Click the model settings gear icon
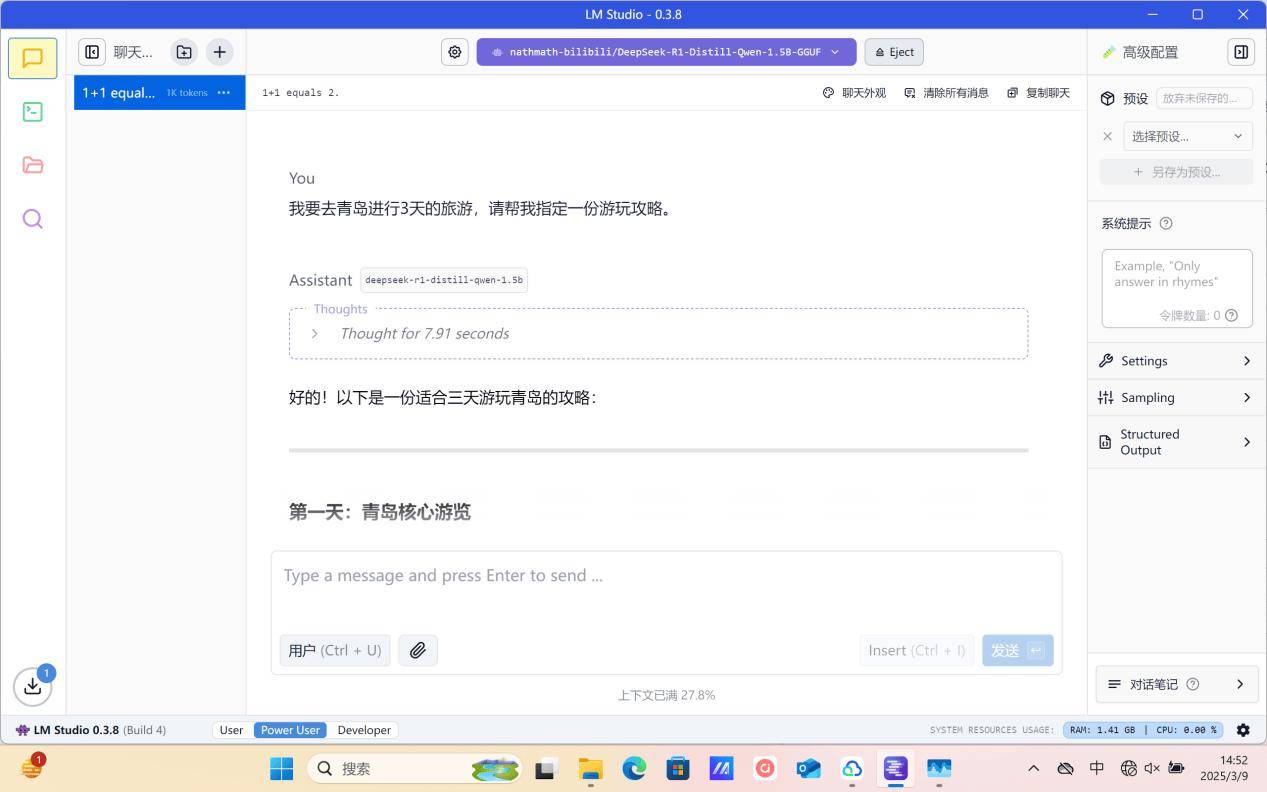Screen dimensions: 1267x792 (x=455, y=52)
